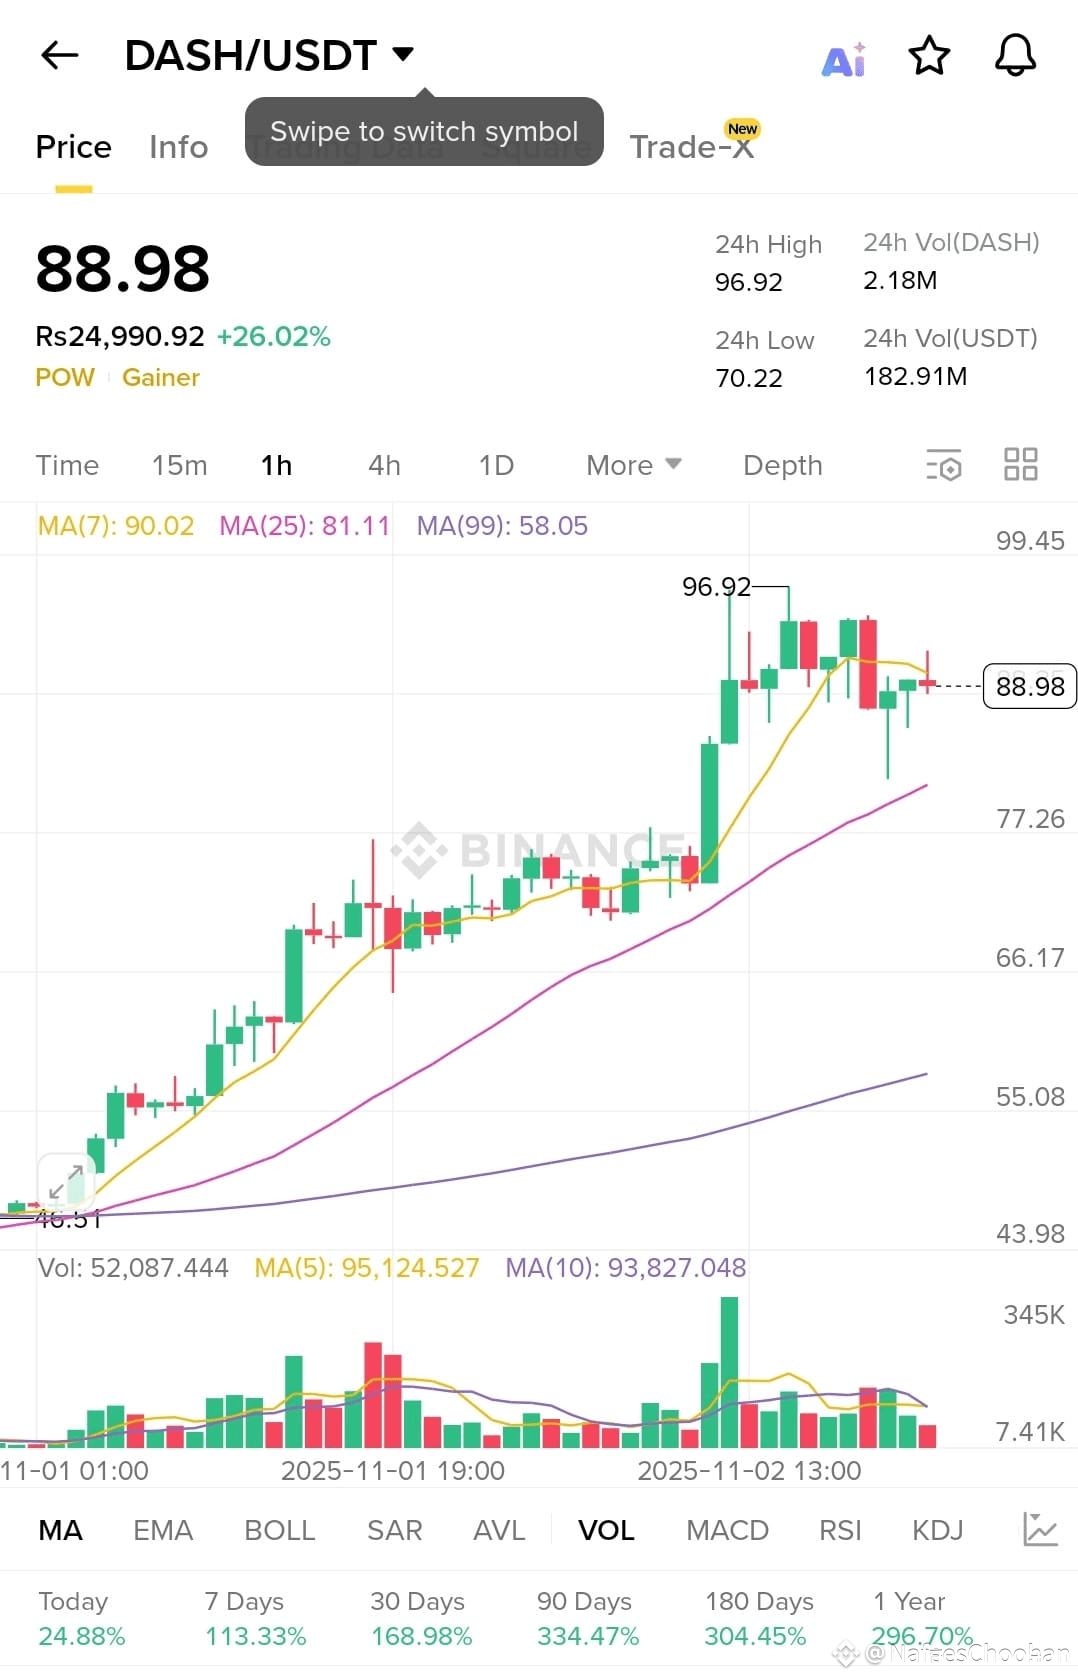This screenshot has height=1679, width=1078.
Task: Add the pair to favorites with the star
Action: coord(929,56)
